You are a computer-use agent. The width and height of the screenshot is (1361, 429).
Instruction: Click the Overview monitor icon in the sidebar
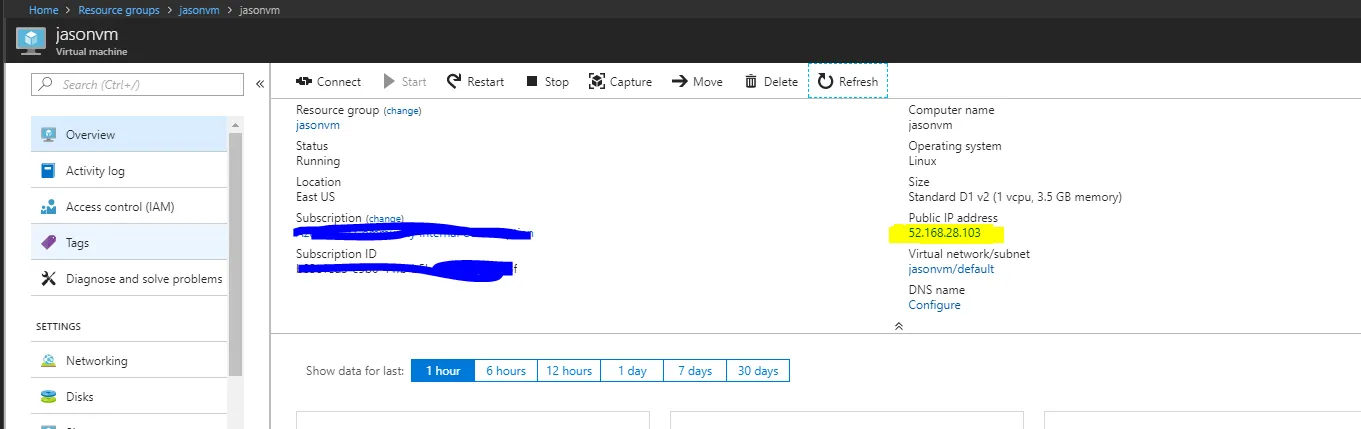[x=48, y=134]
